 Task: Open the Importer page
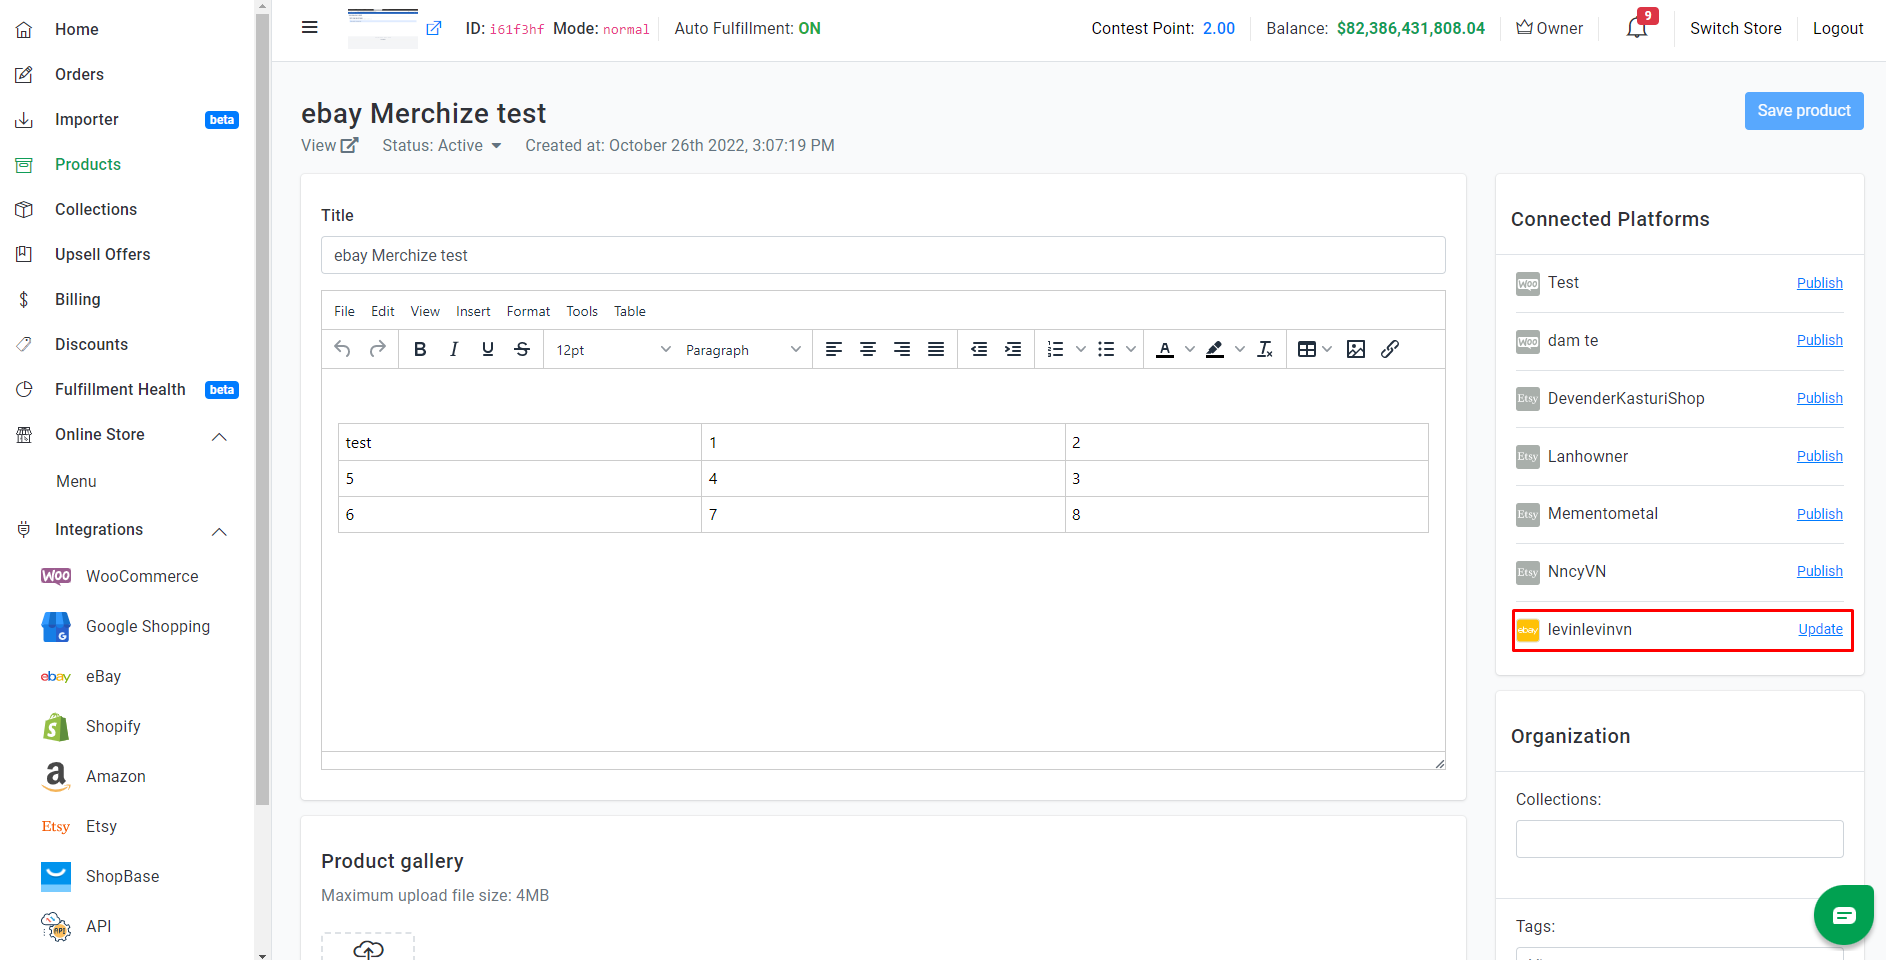(87, 119)
